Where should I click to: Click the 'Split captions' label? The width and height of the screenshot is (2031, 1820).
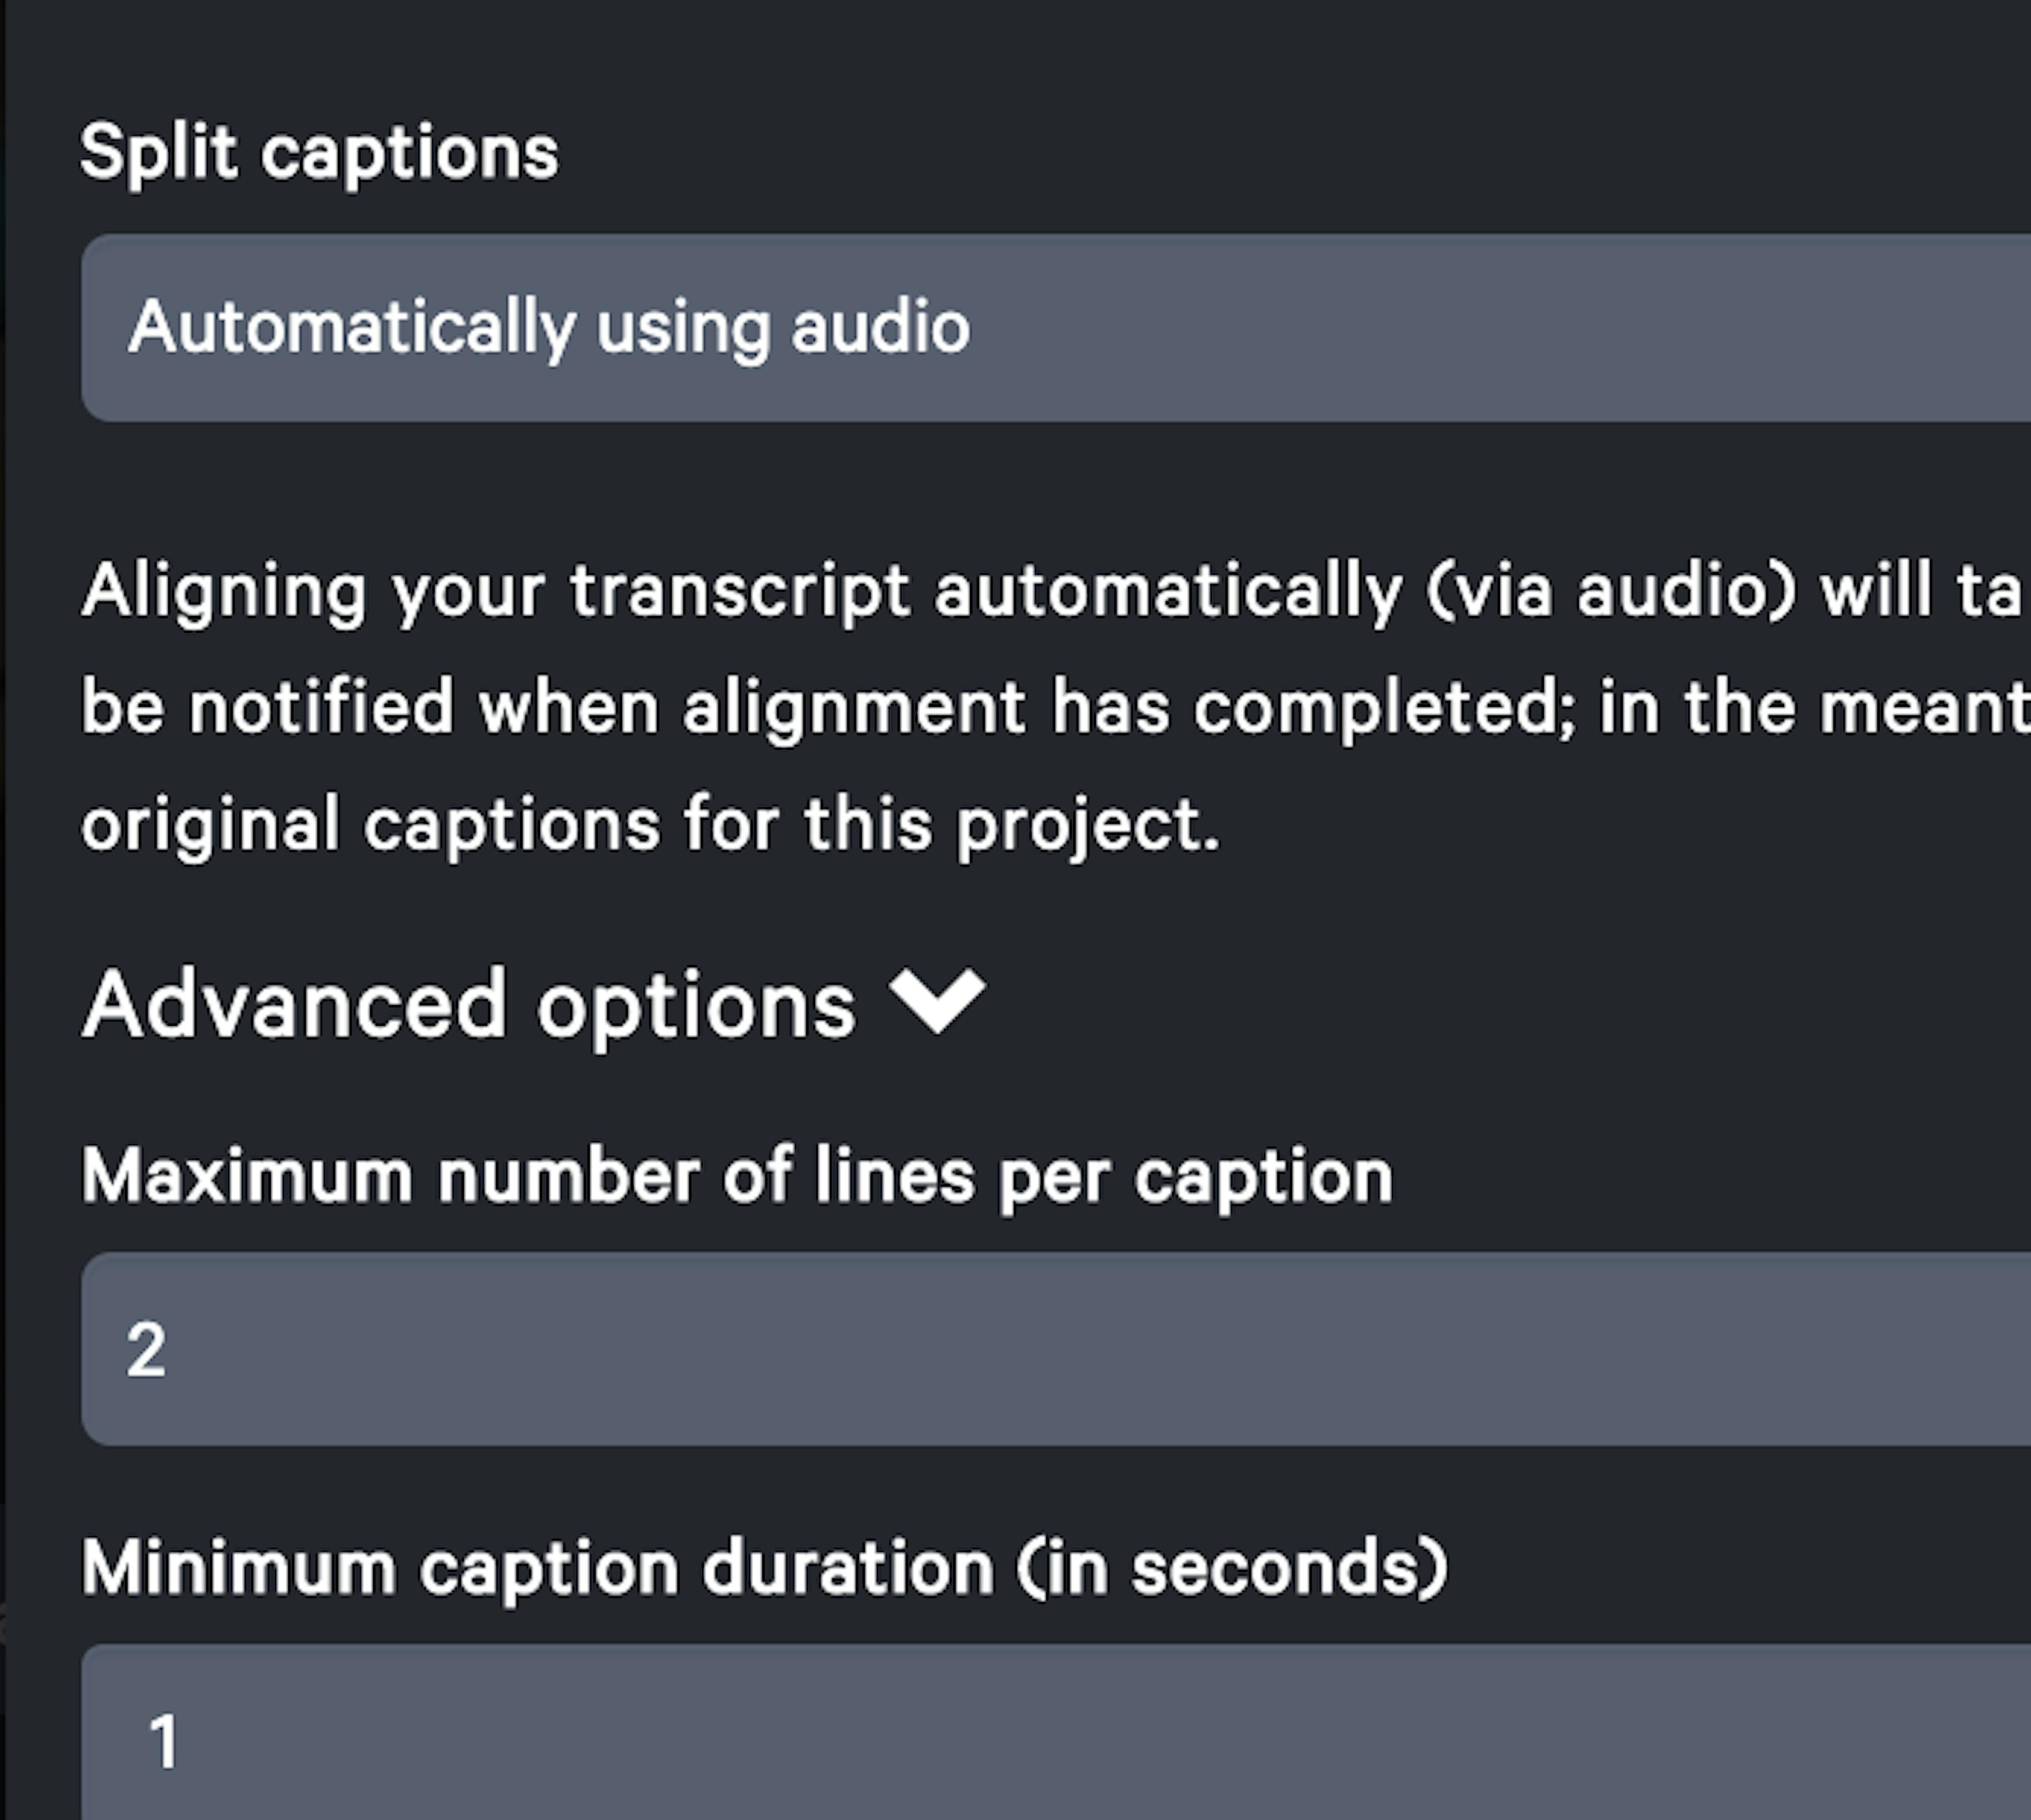319,153
